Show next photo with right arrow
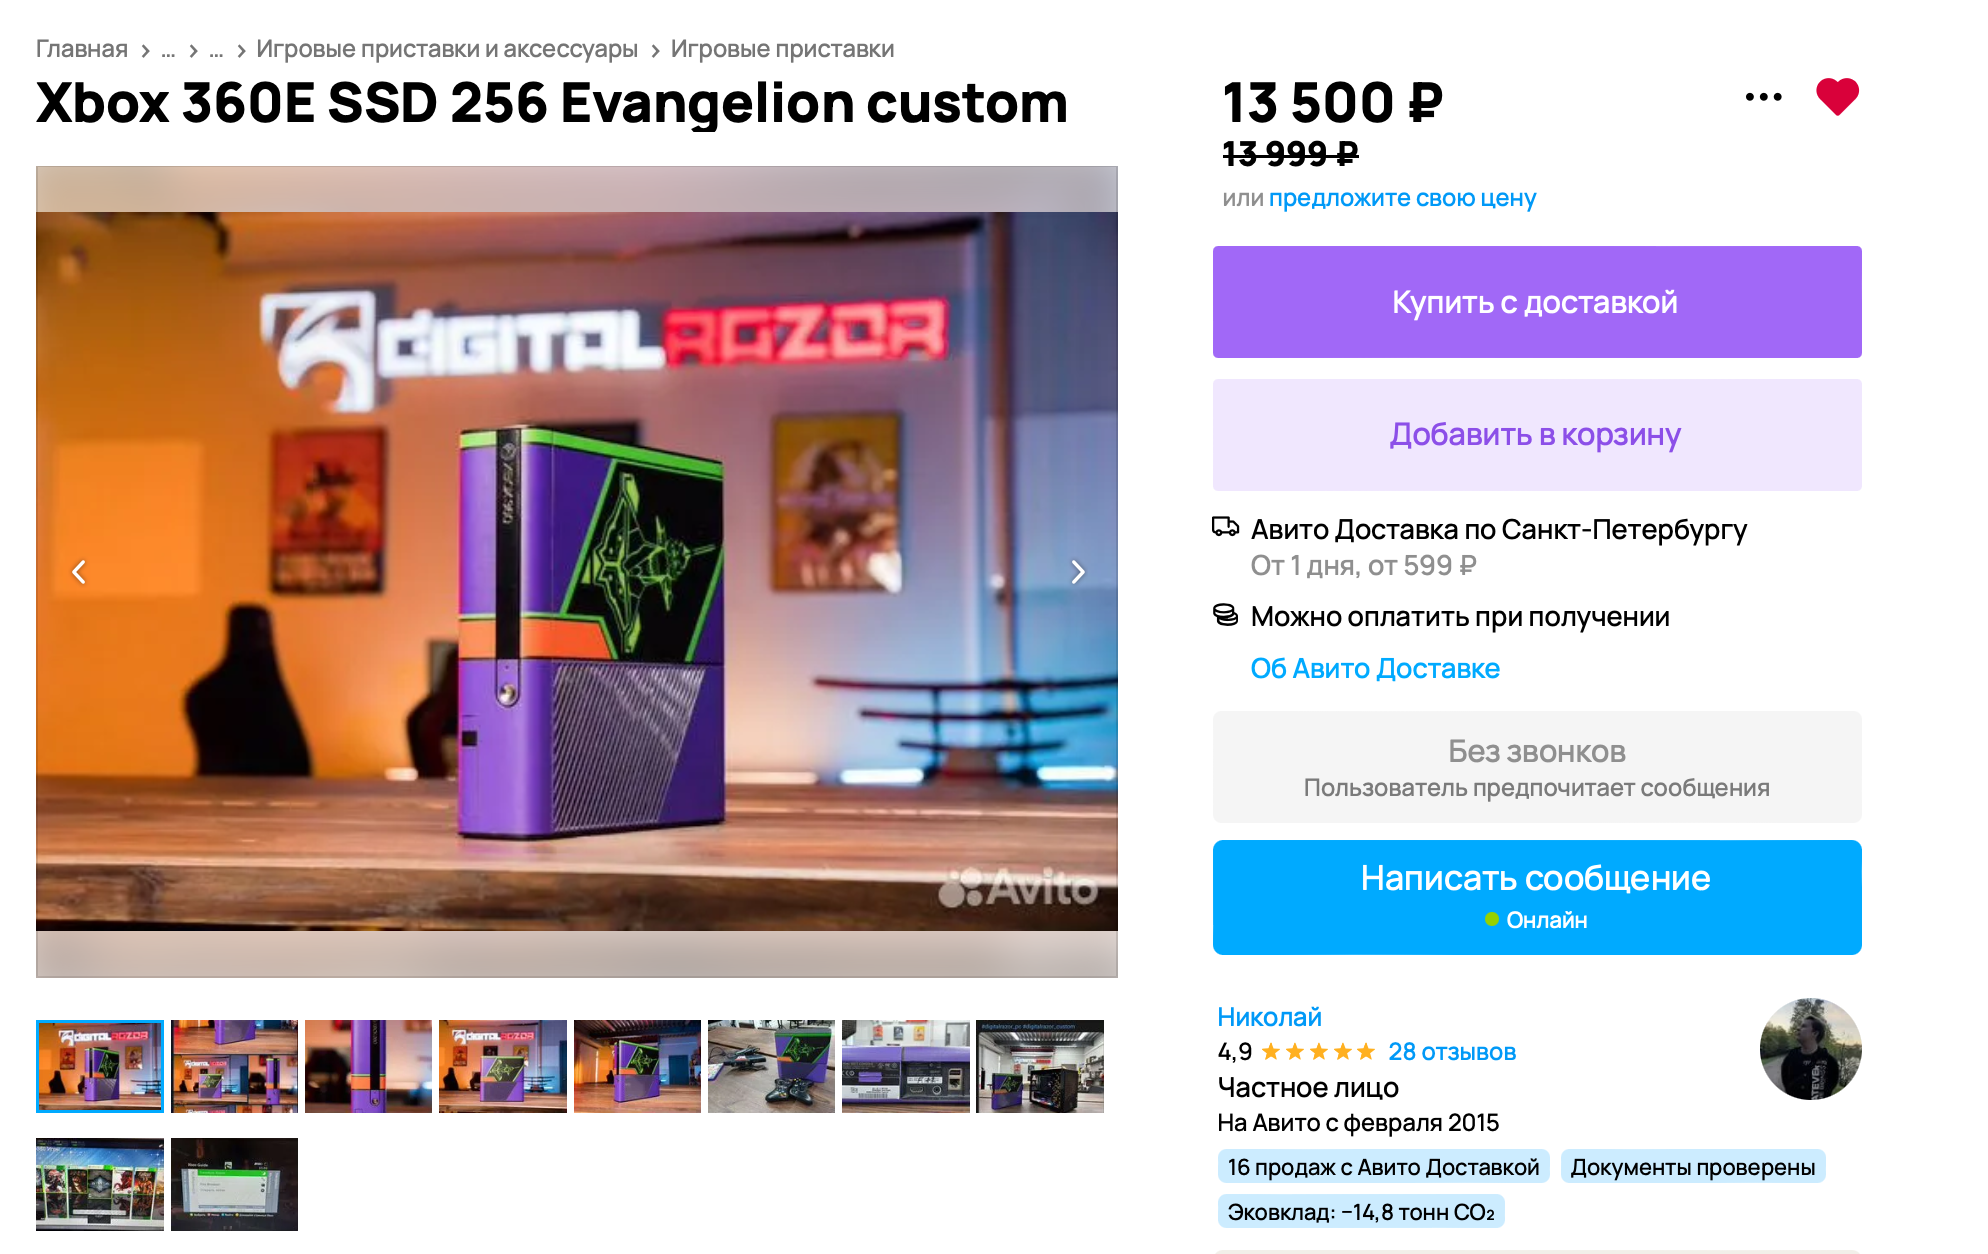1988x1254 pixels. (1077, 572)
